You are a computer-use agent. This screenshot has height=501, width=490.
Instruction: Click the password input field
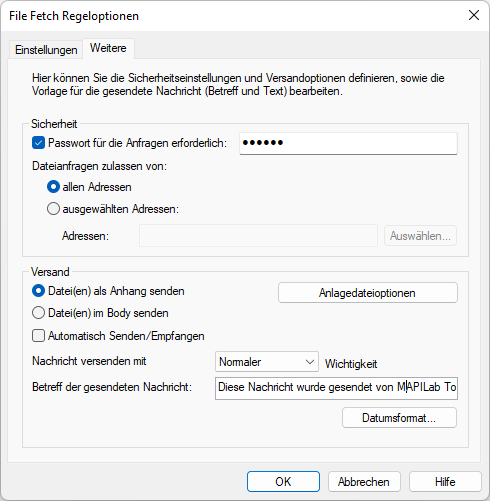[x=348, y=143]
